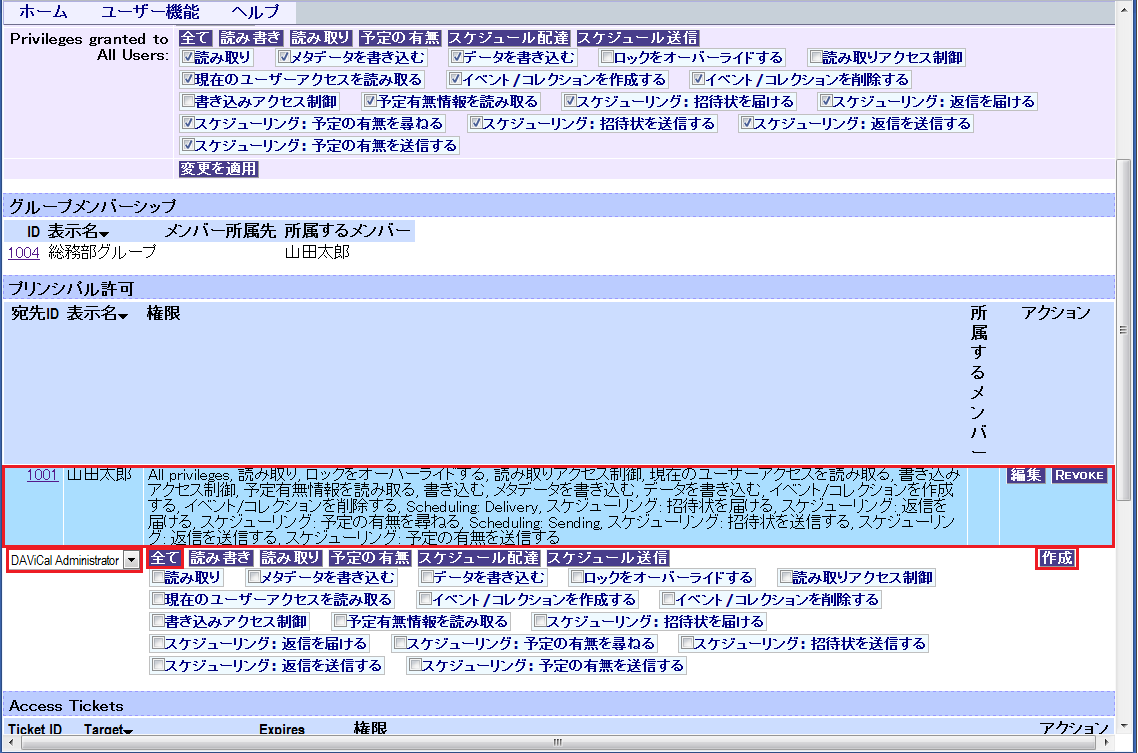Expand the DAViCal Administrator dropdown
1138x753 pixels.
pos(132,560)
